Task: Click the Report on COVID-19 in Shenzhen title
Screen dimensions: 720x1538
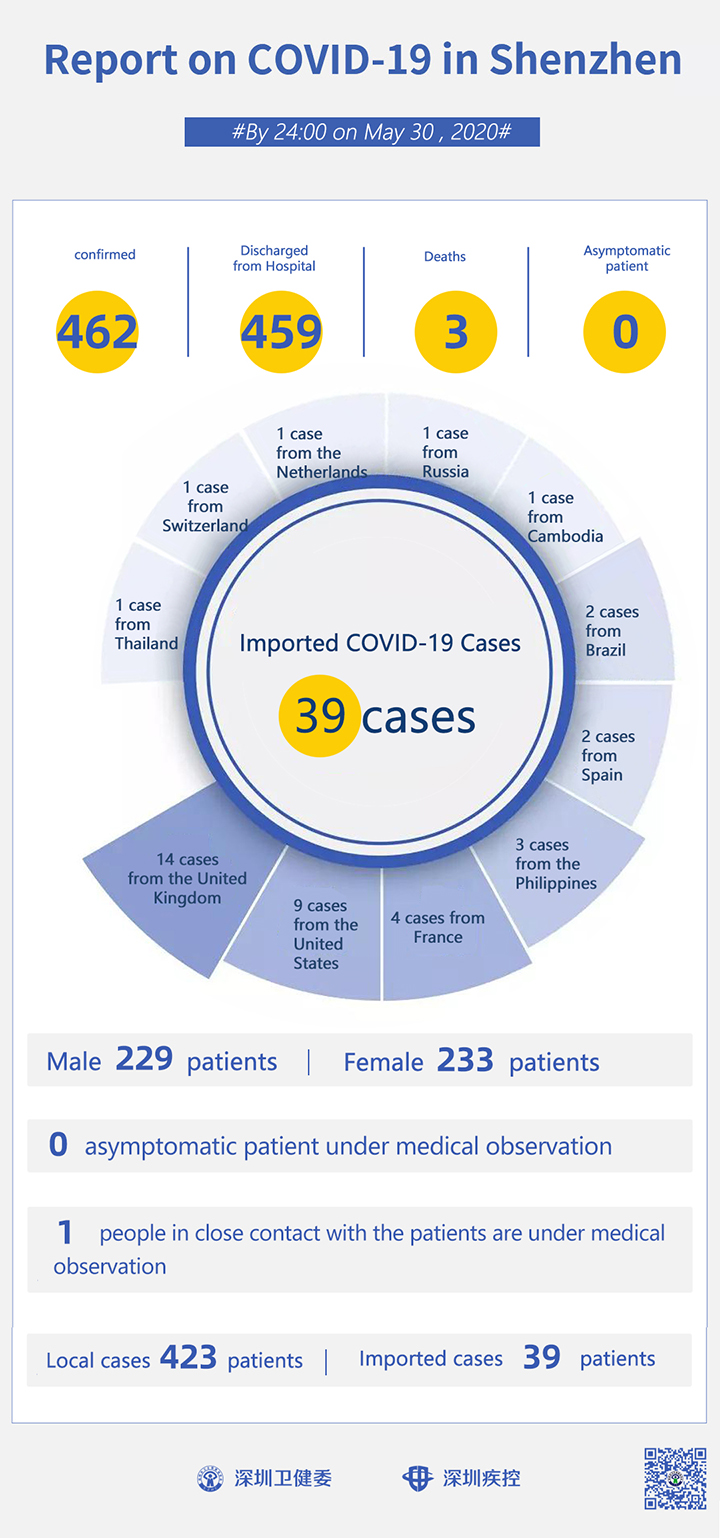Action: [363, 60]
